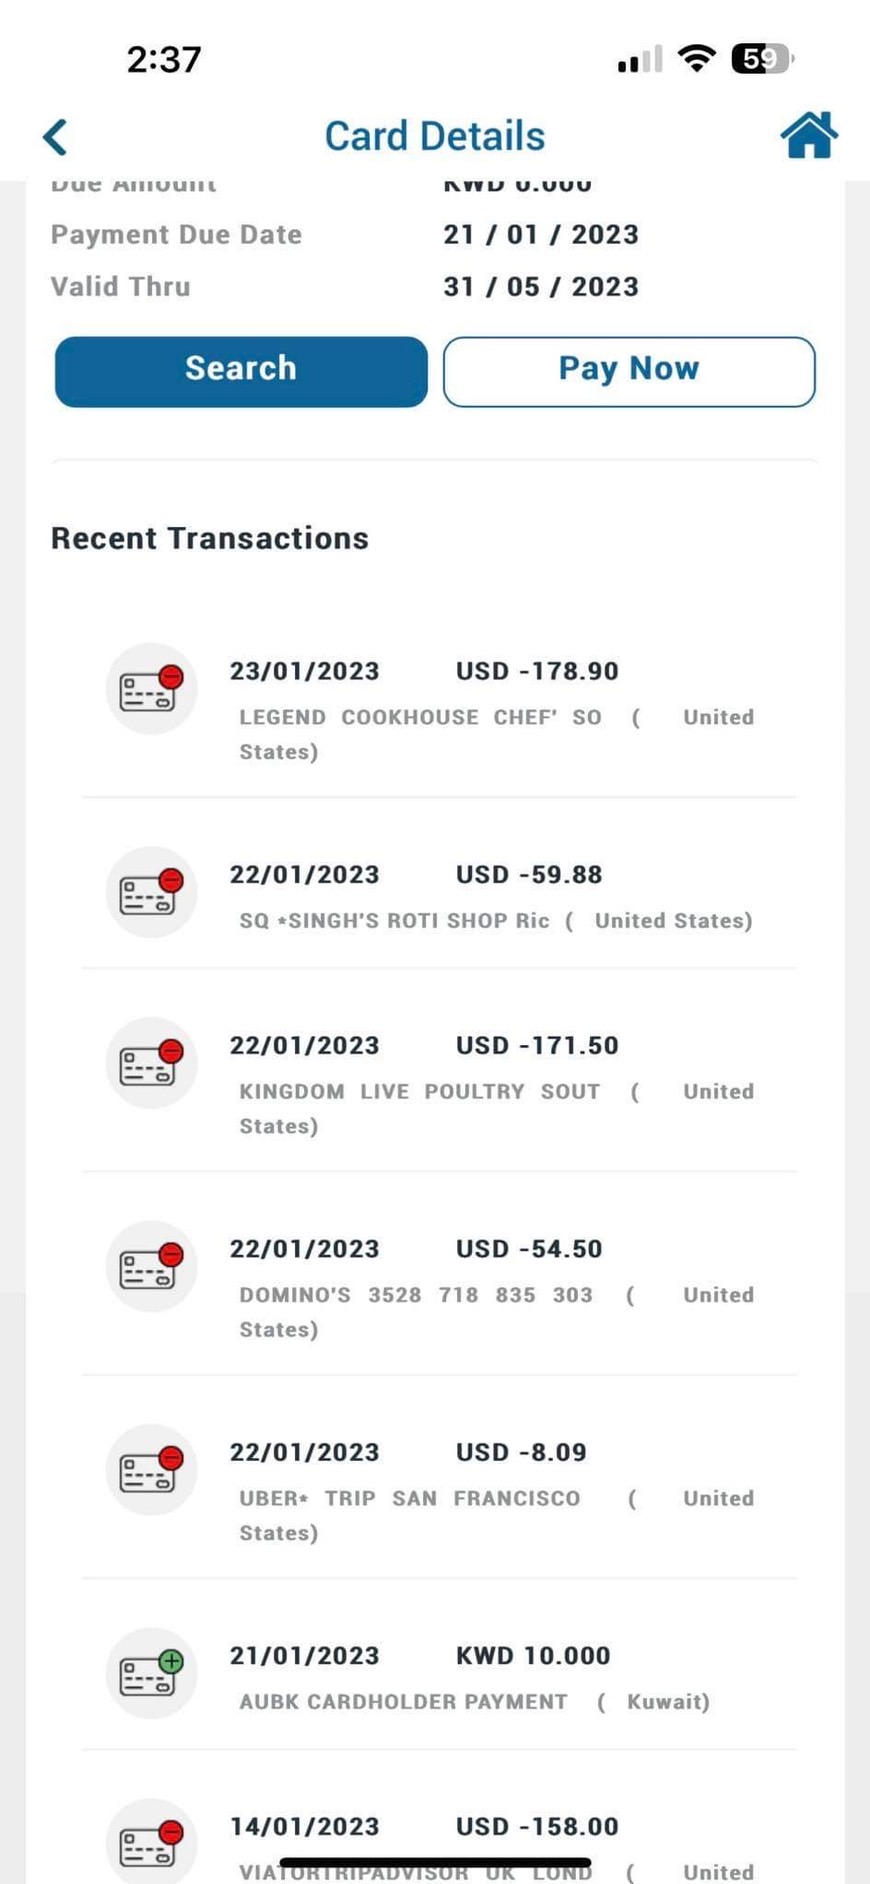Viewport: 870px width, 1884px height.
Task: Tap AUBK Cardholder Payment credit icon
Action: coord(151,1674)
